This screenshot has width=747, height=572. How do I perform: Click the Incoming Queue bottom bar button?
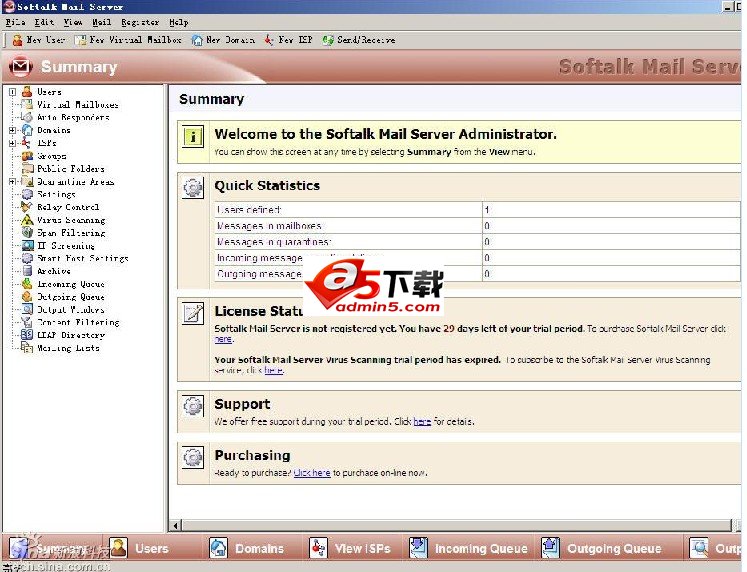(x=468, y=548)
